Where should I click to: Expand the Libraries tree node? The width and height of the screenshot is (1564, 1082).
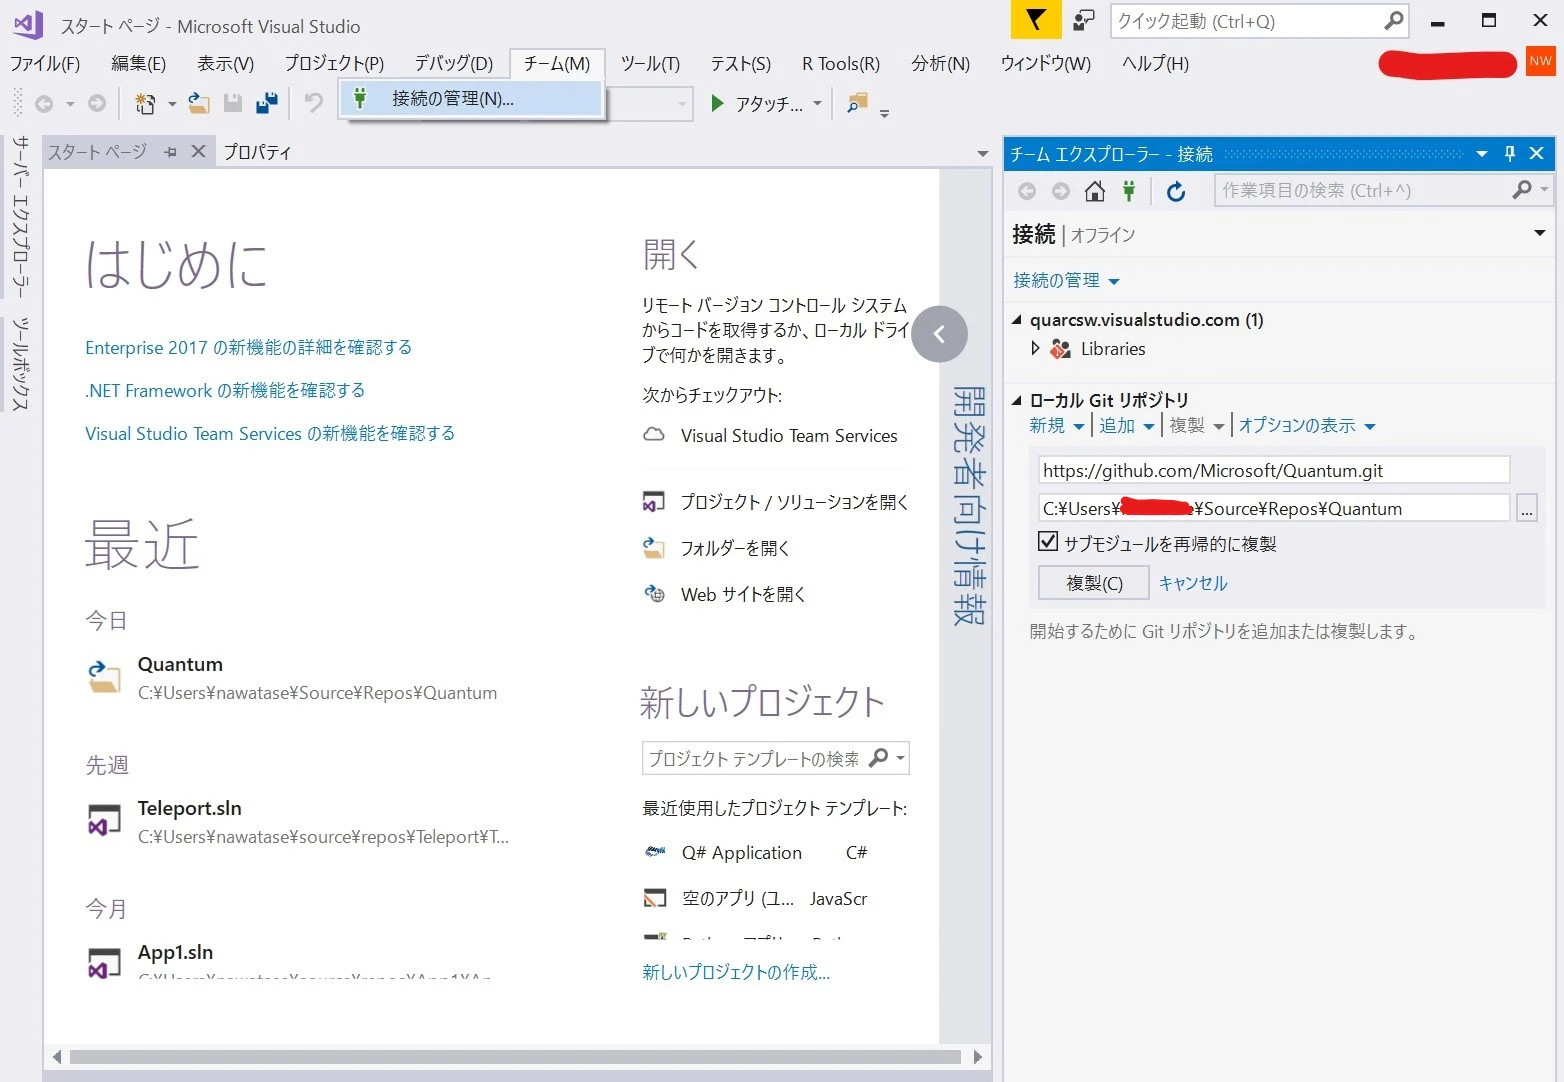(1035, 348)
